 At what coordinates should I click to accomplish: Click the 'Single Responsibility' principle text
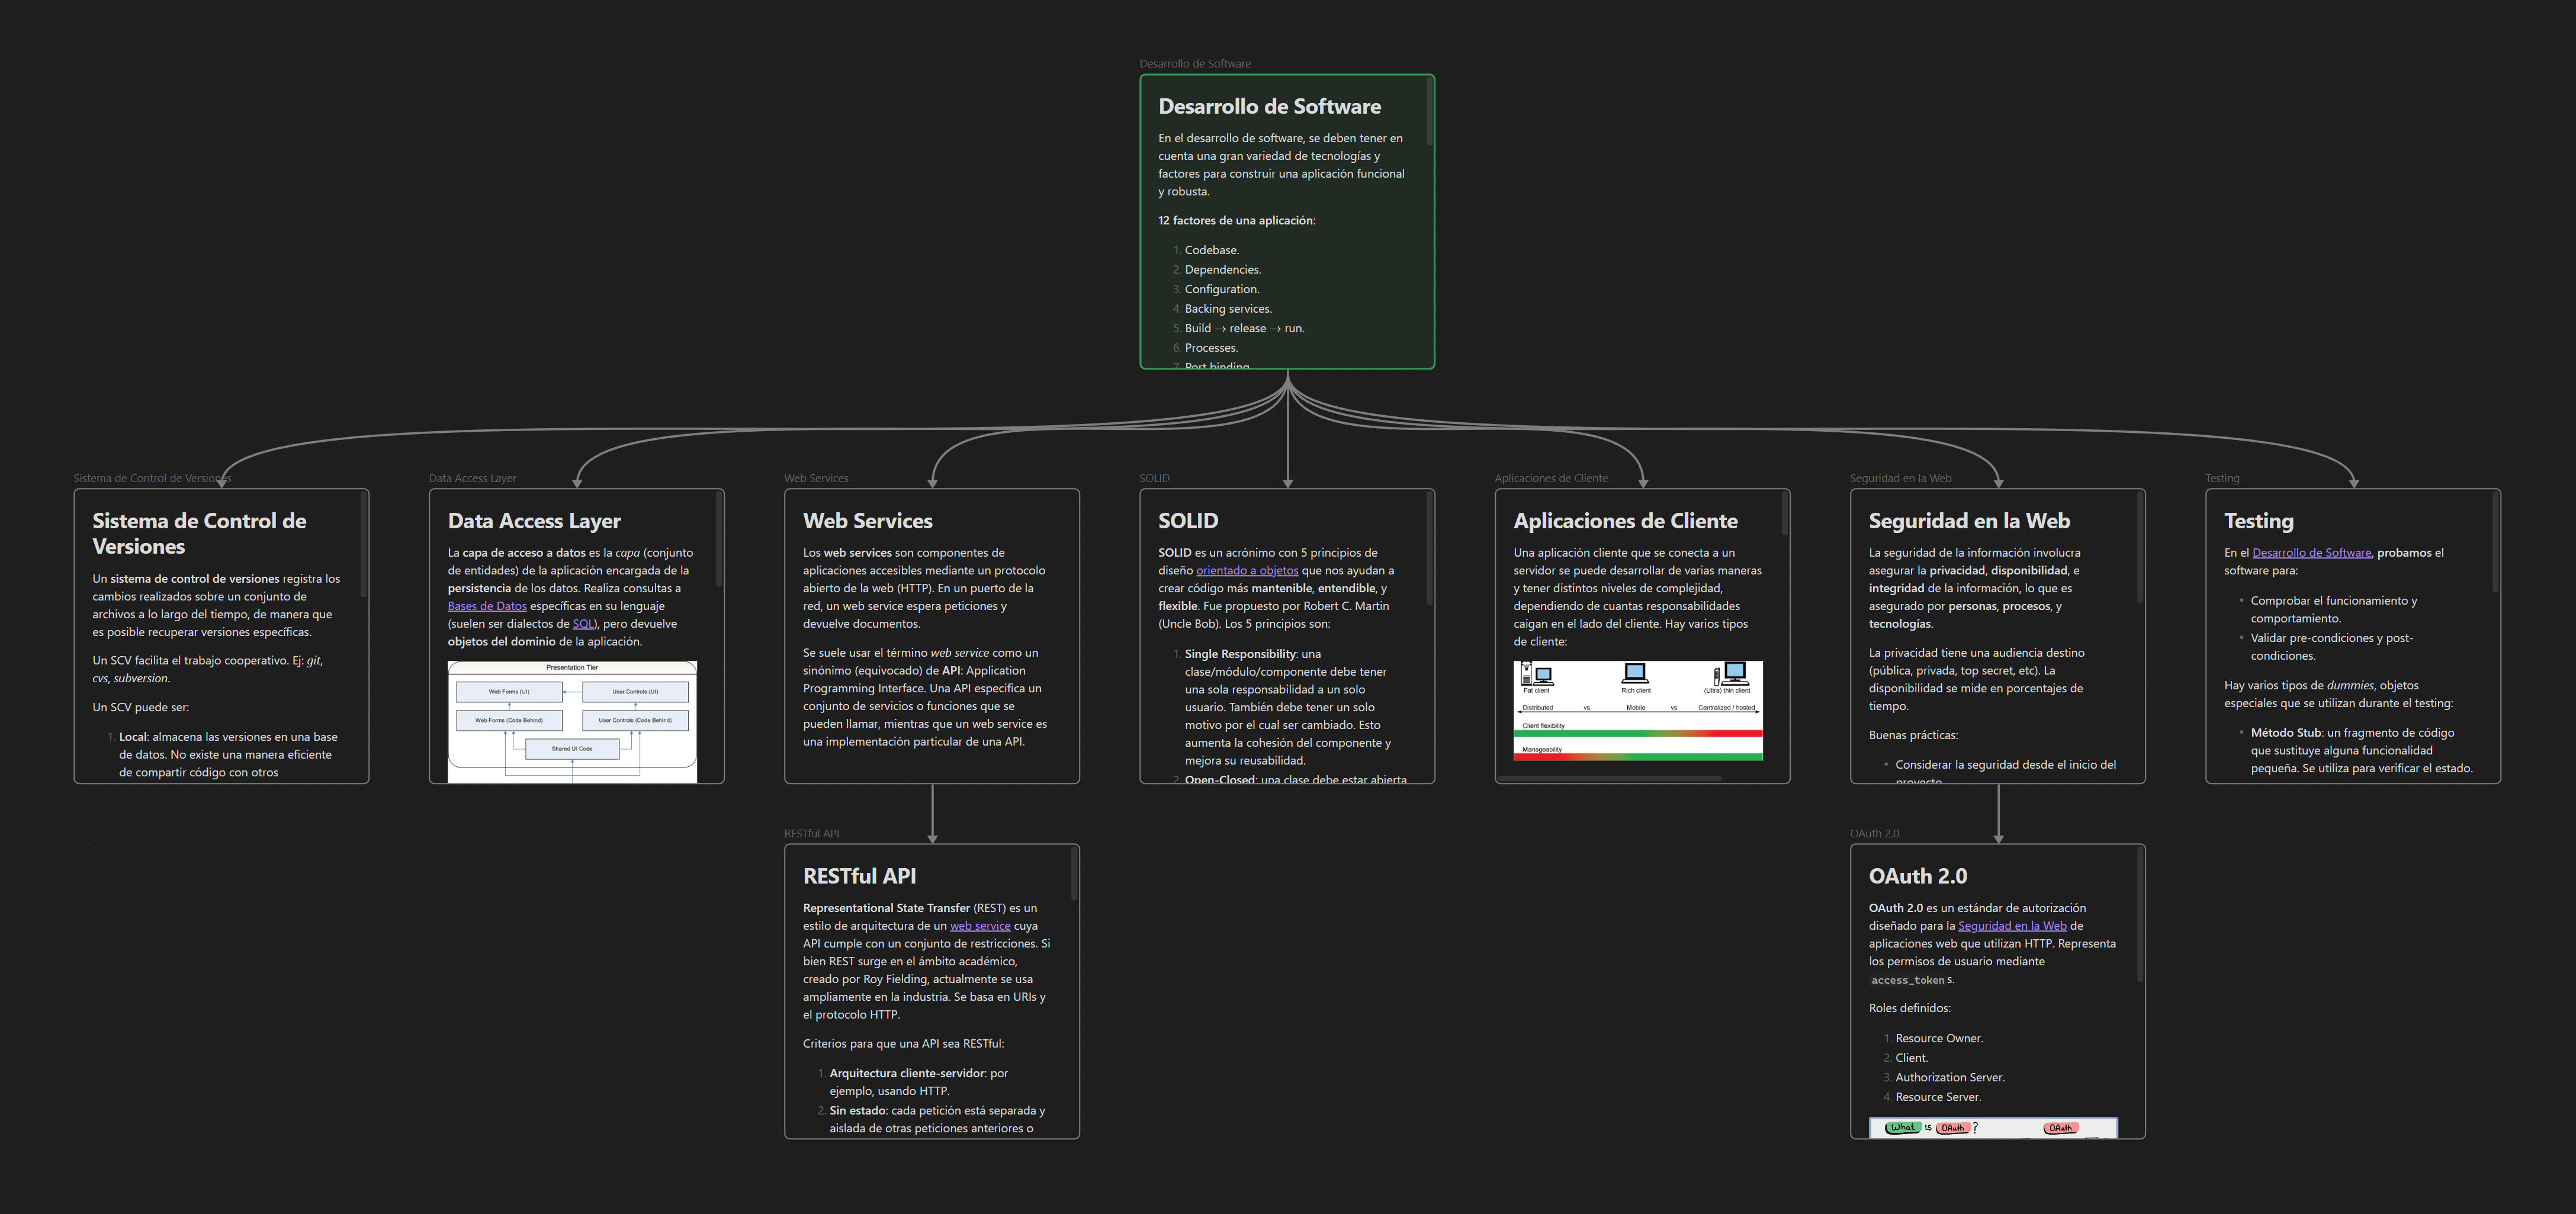tap(1240, 654)
